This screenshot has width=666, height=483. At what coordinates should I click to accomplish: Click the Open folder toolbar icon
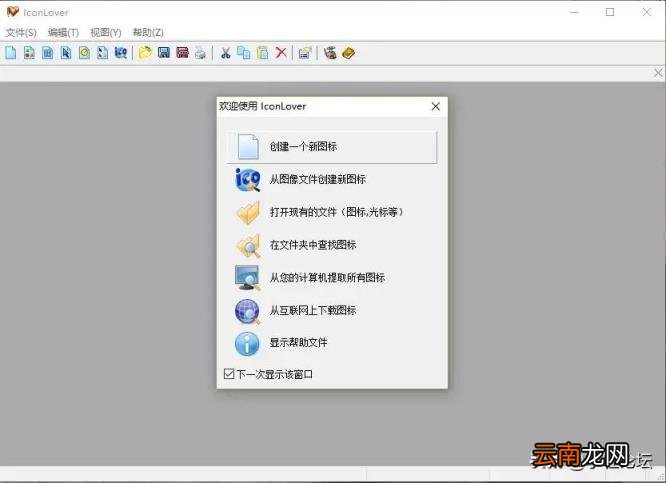click(145, 53)
